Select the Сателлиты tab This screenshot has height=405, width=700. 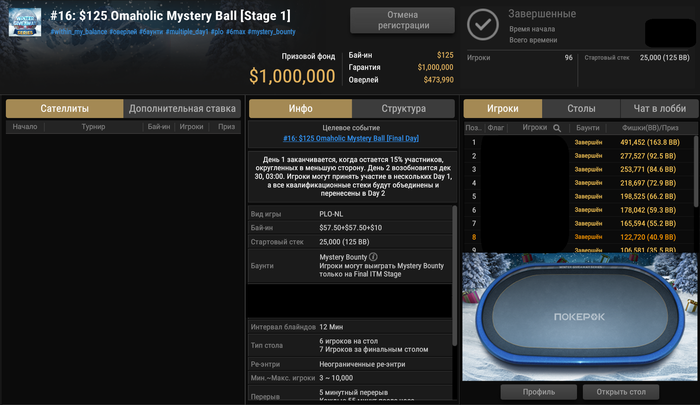pos(65,109)
